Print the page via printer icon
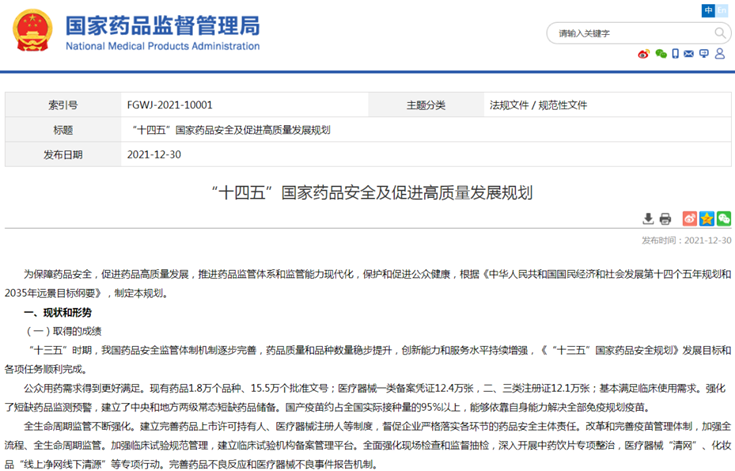This screenshot has height=471, width=735. [665, 219]
